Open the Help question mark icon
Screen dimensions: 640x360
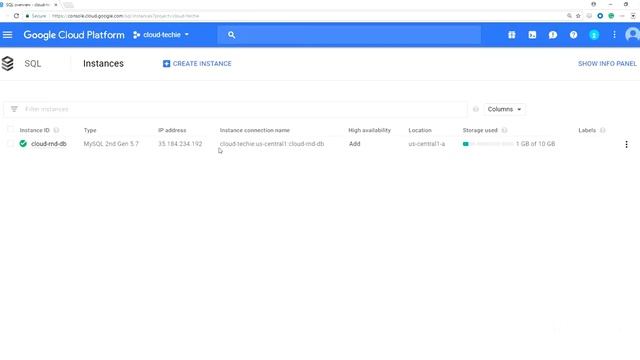(573, 35)
